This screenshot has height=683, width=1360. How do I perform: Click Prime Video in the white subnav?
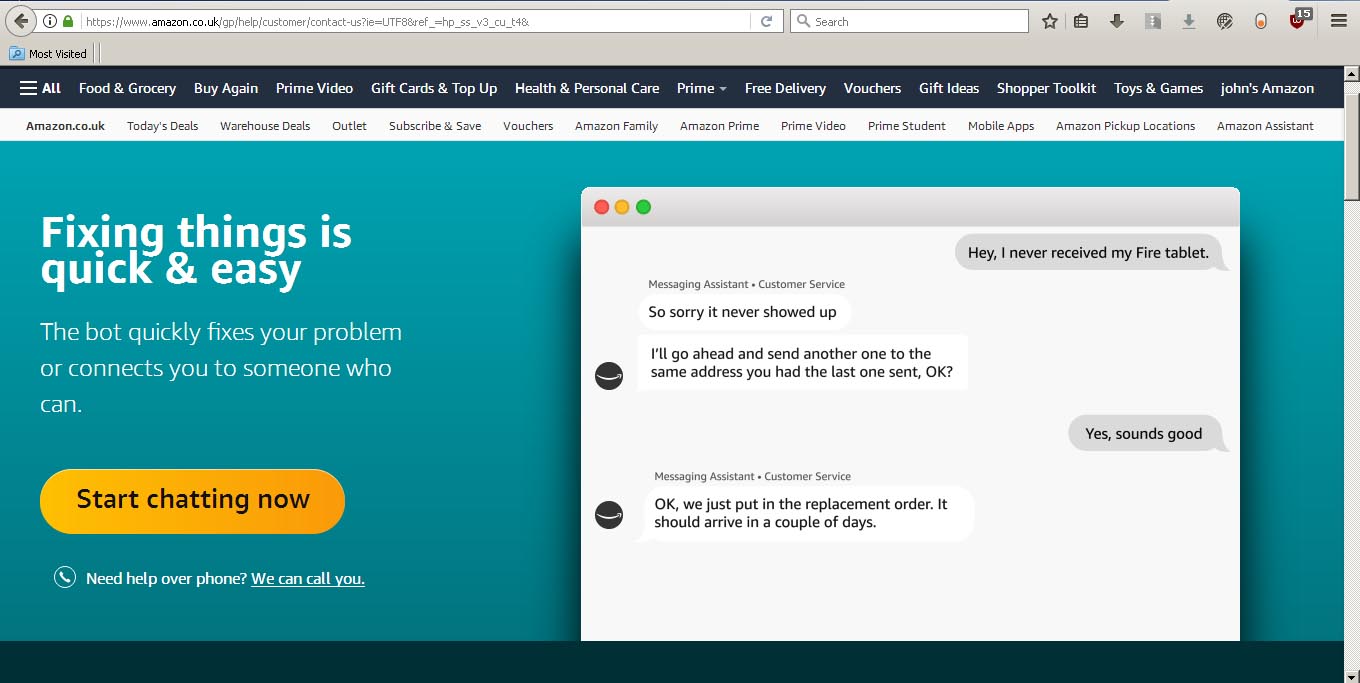813,126
